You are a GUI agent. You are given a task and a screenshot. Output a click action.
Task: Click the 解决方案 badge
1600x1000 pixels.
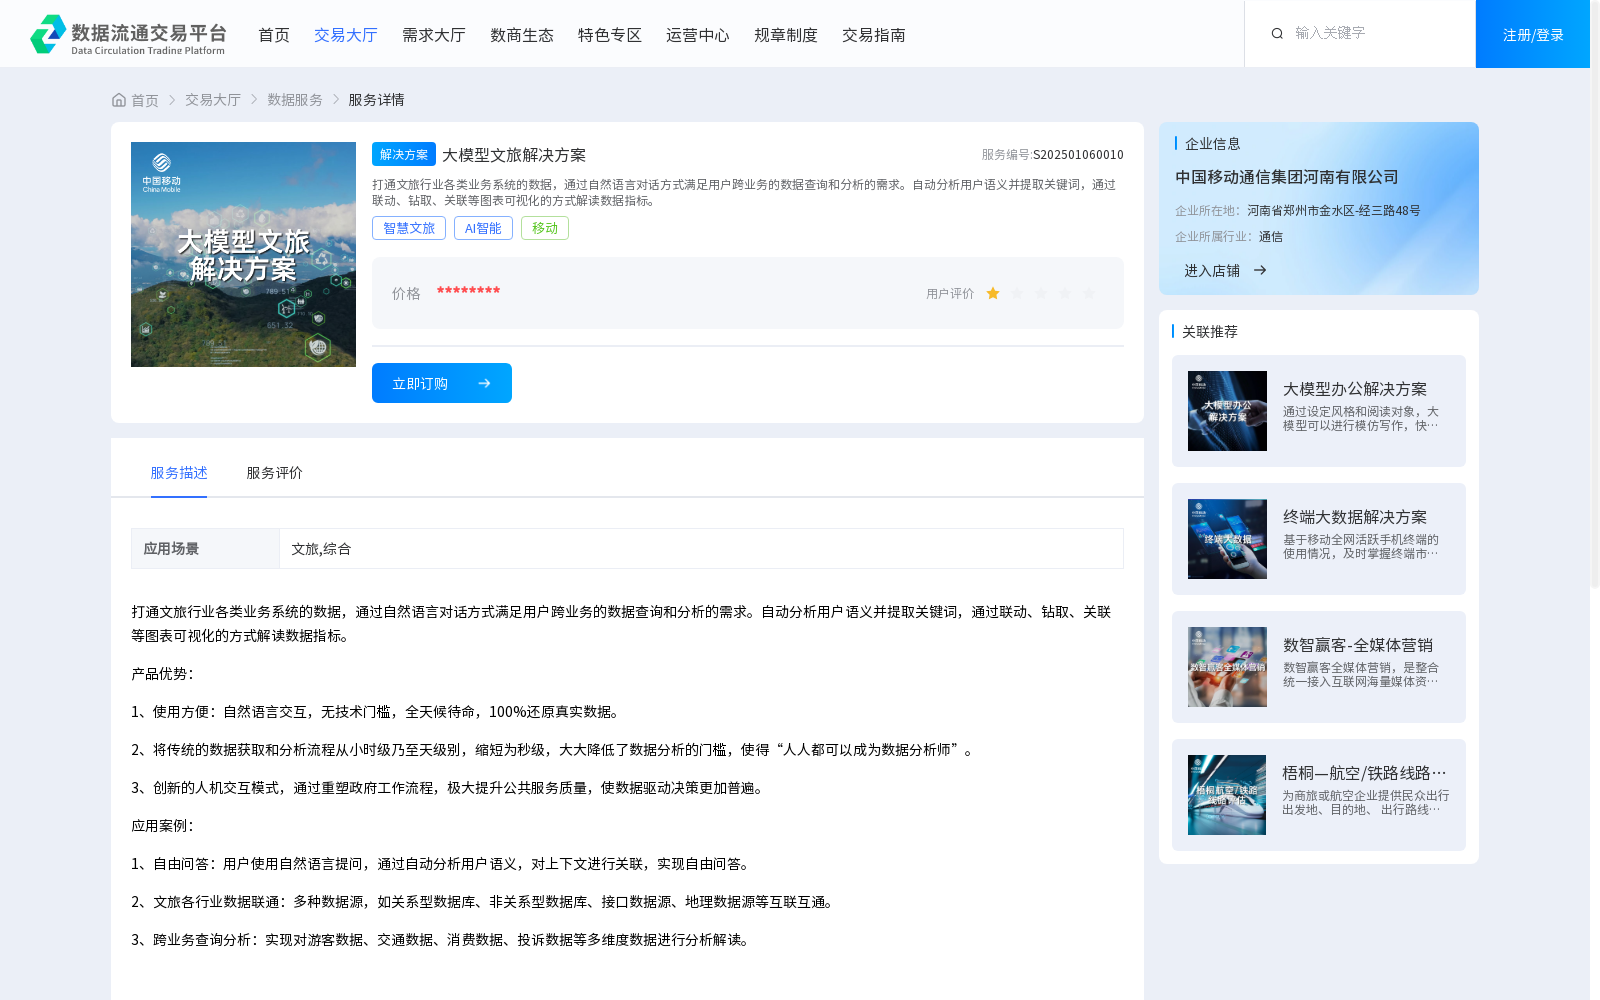click(x=404, y=154)
